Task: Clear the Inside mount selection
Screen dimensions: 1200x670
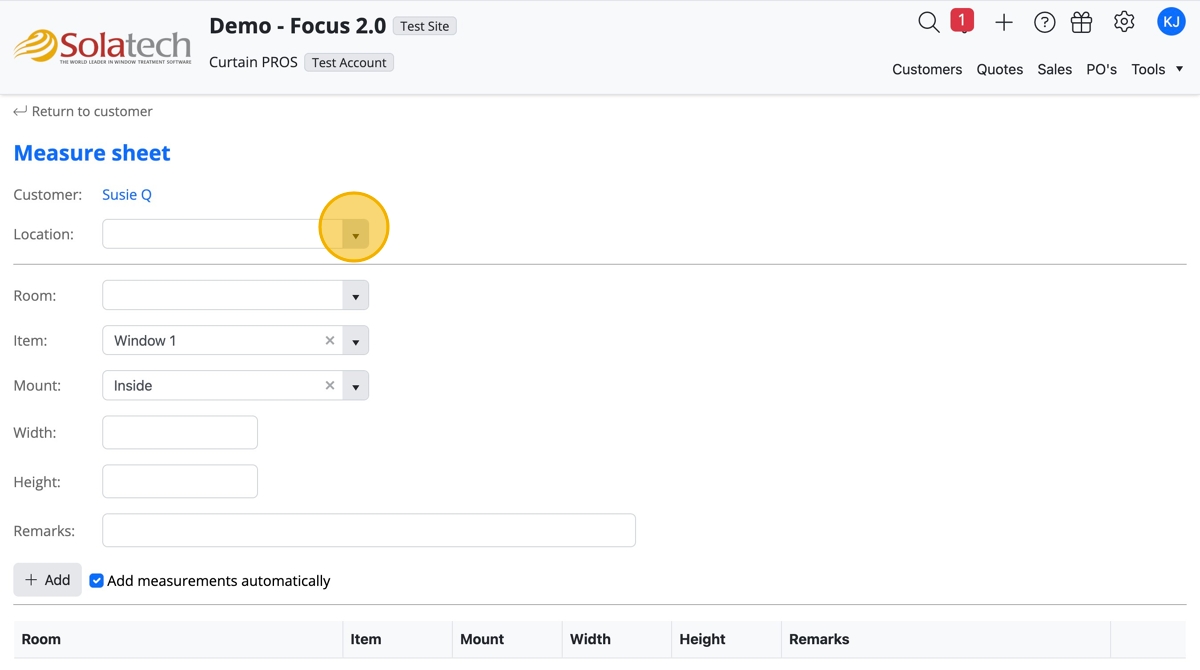Action: 330,386
